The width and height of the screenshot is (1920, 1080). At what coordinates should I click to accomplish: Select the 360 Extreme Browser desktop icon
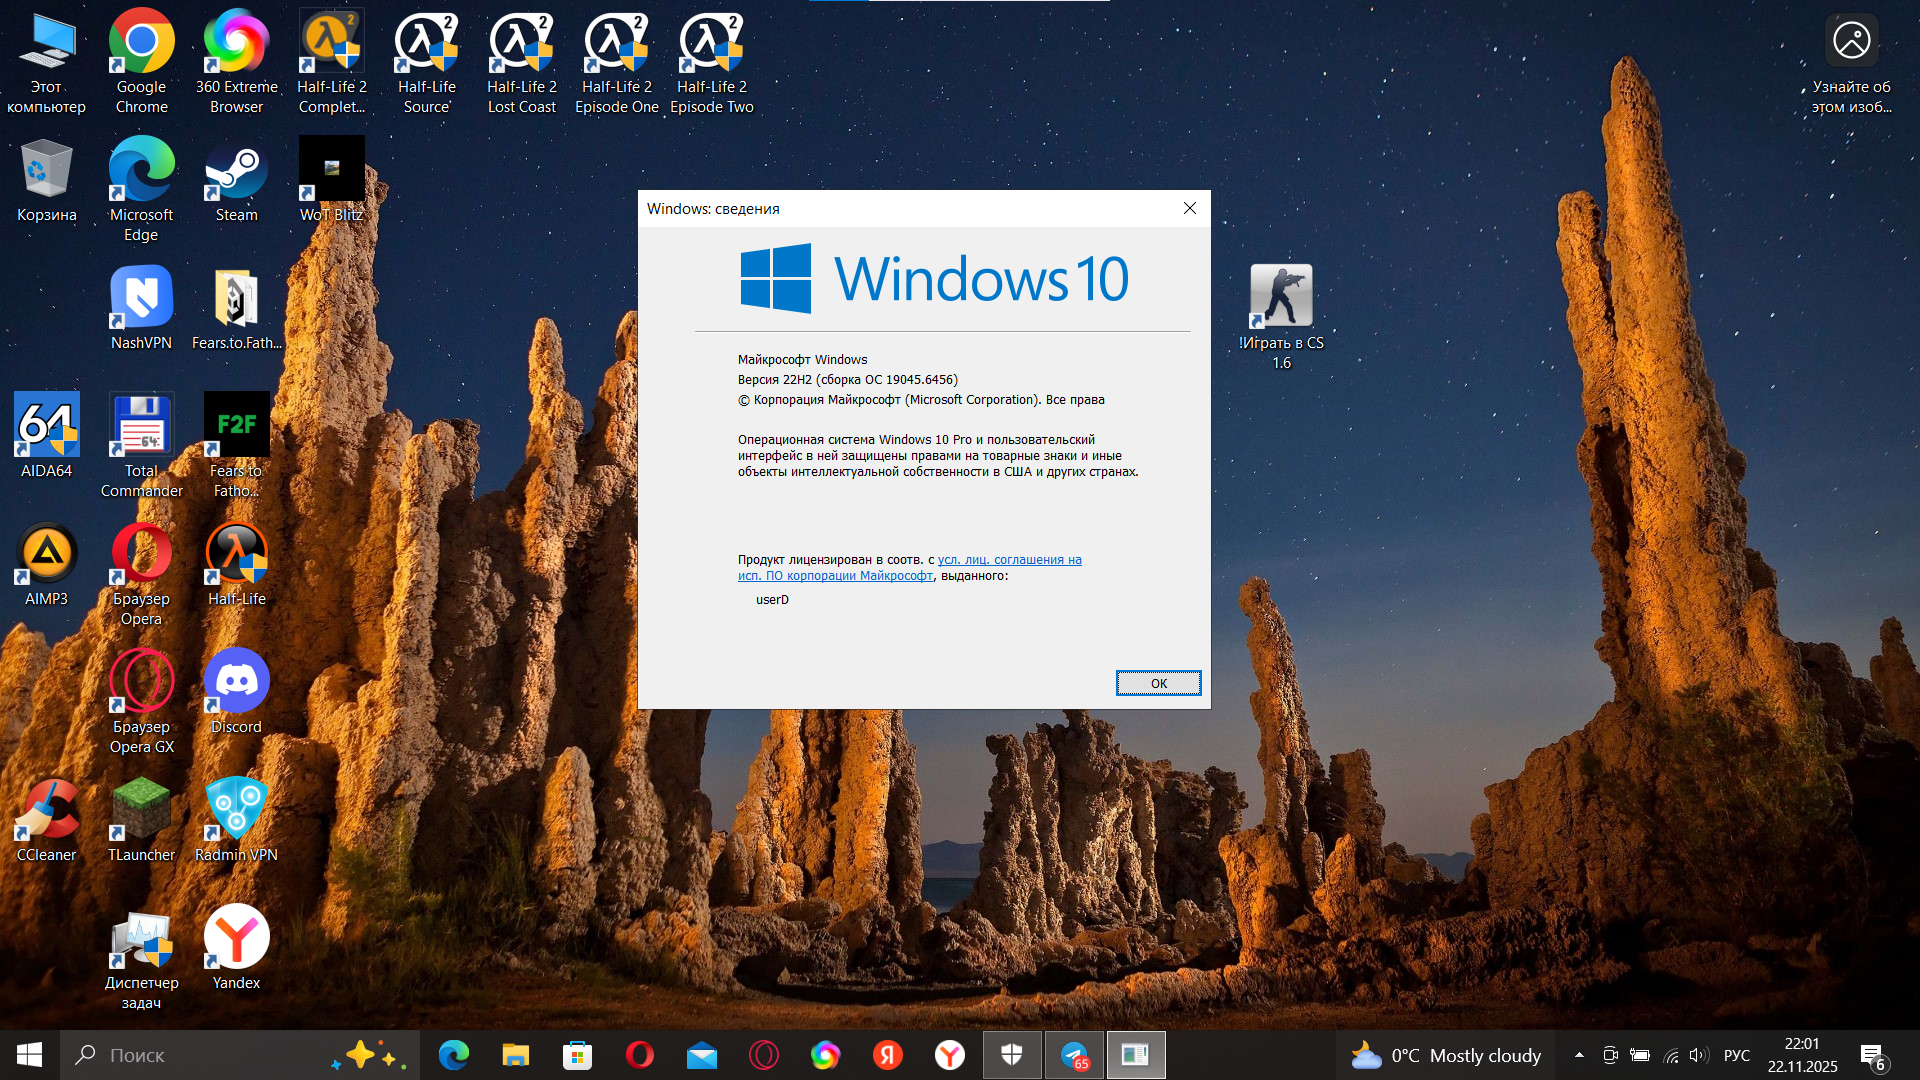point(236,62)
